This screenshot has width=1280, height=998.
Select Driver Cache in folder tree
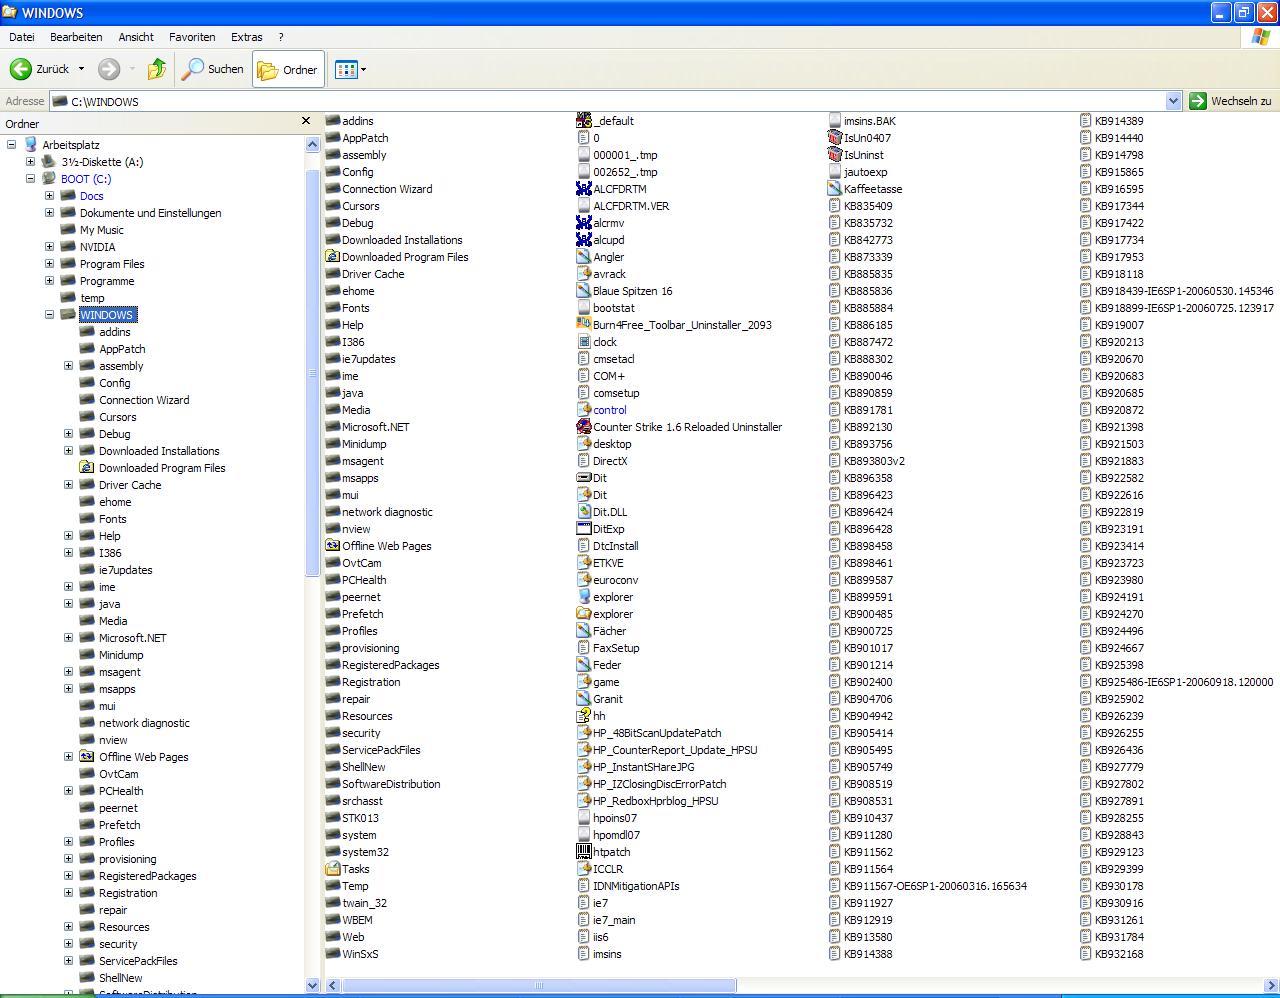130,485
